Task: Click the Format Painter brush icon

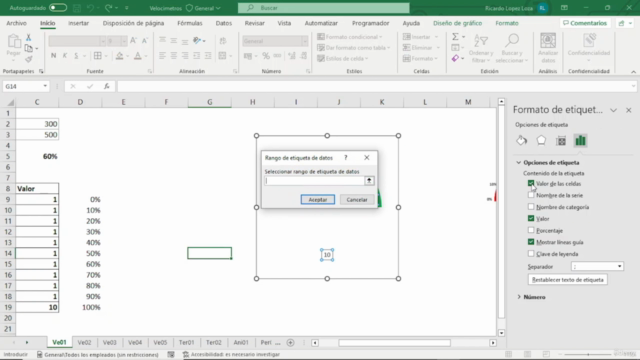Action: coord(29,60)
